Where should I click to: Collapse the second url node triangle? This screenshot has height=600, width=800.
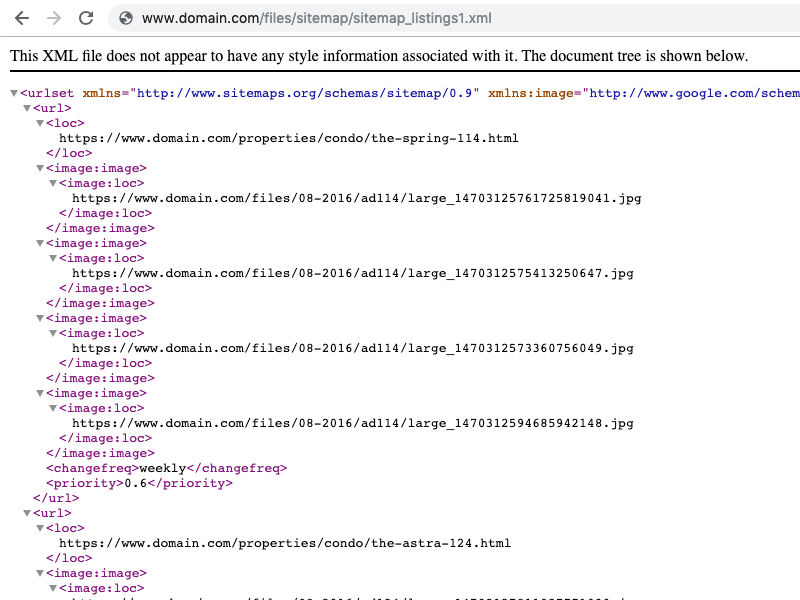coord(27,514)
